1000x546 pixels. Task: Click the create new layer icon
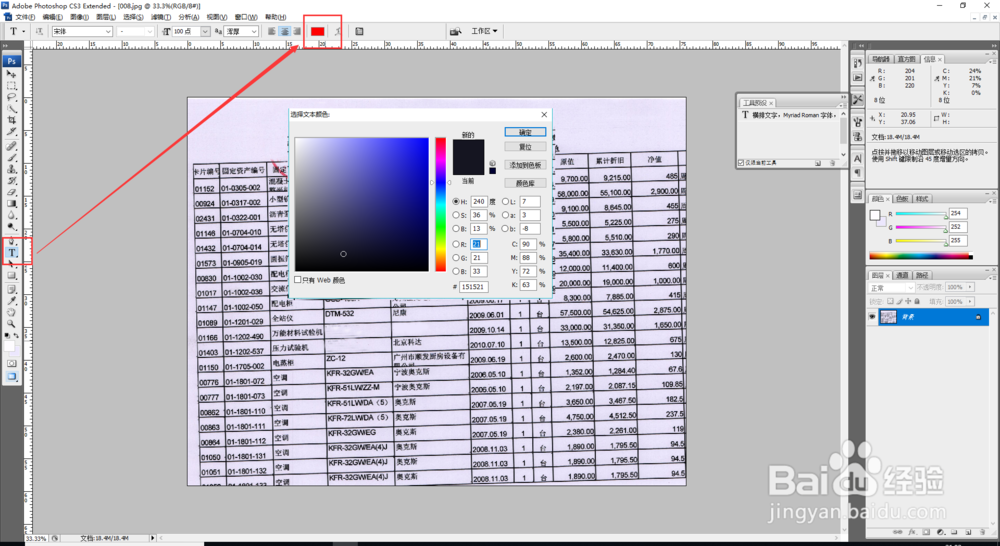(x=968, y=532)
